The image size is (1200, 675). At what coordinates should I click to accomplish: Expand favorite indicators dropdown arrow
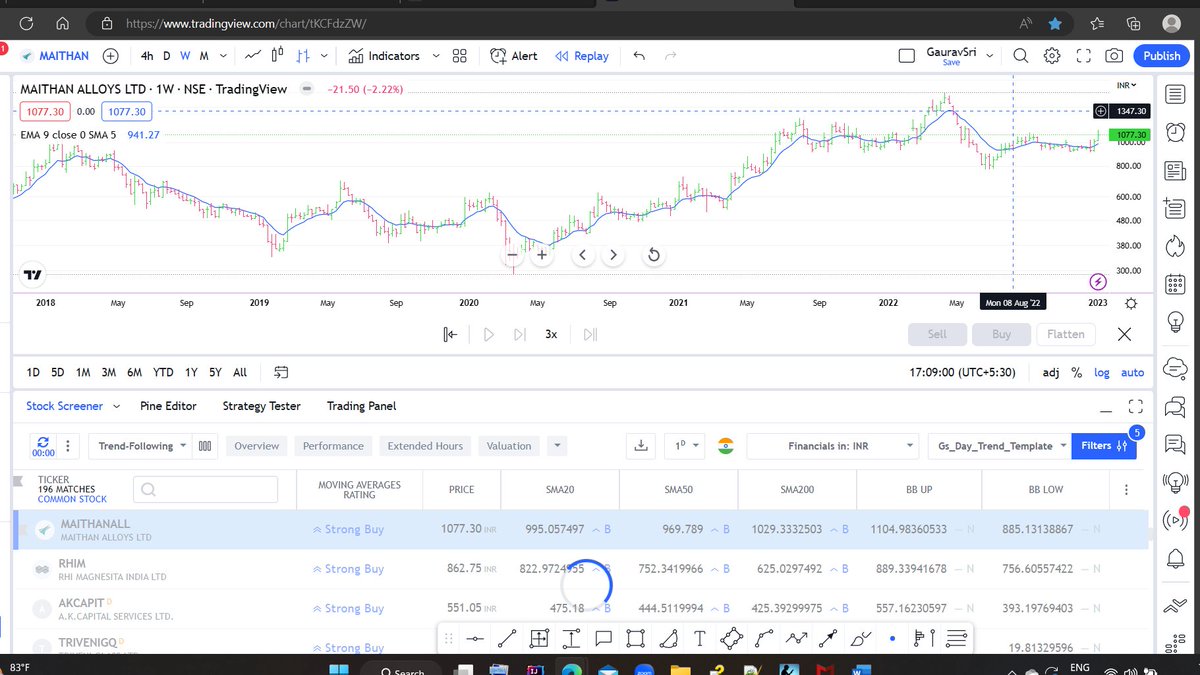pos(434,56)
